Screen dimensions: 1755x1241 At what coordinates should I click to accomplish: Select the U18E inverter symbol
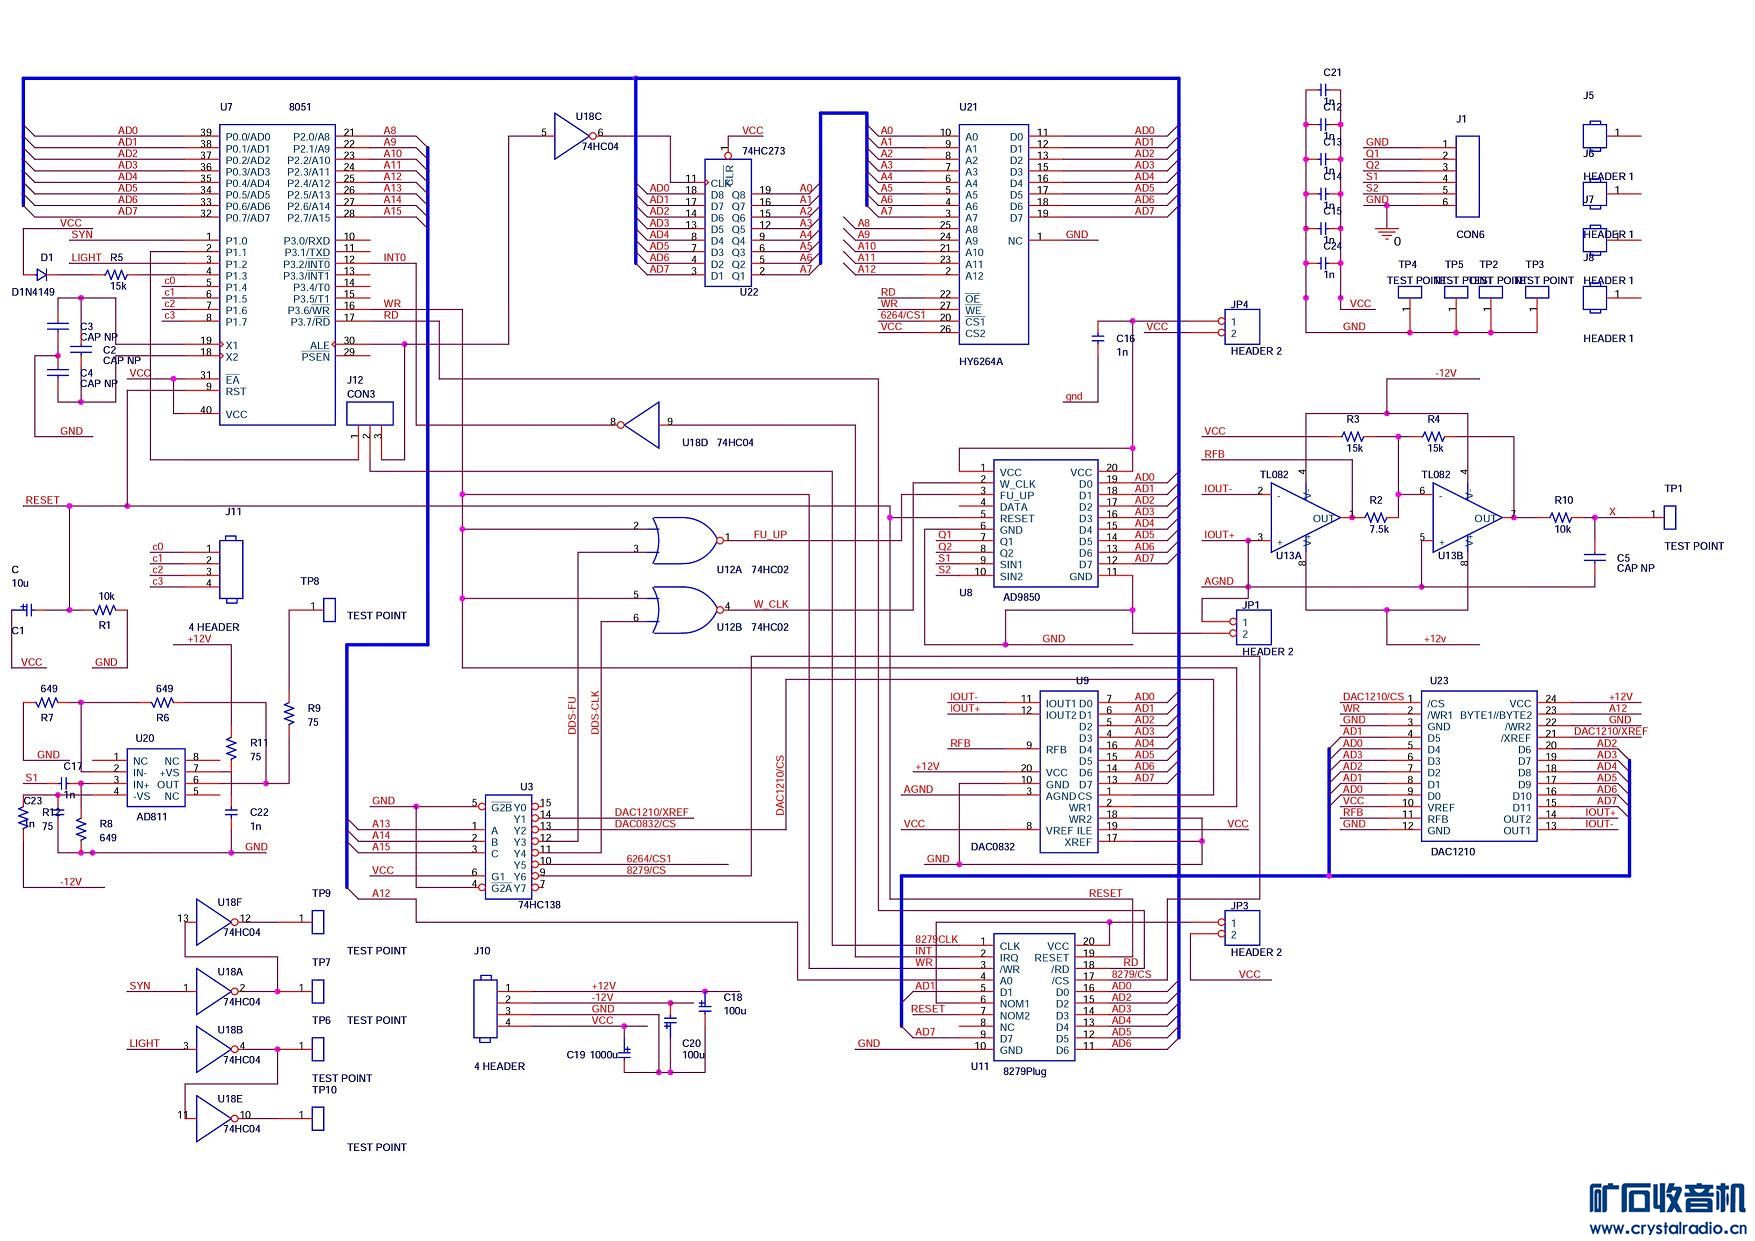click(x=215, y=1117)
